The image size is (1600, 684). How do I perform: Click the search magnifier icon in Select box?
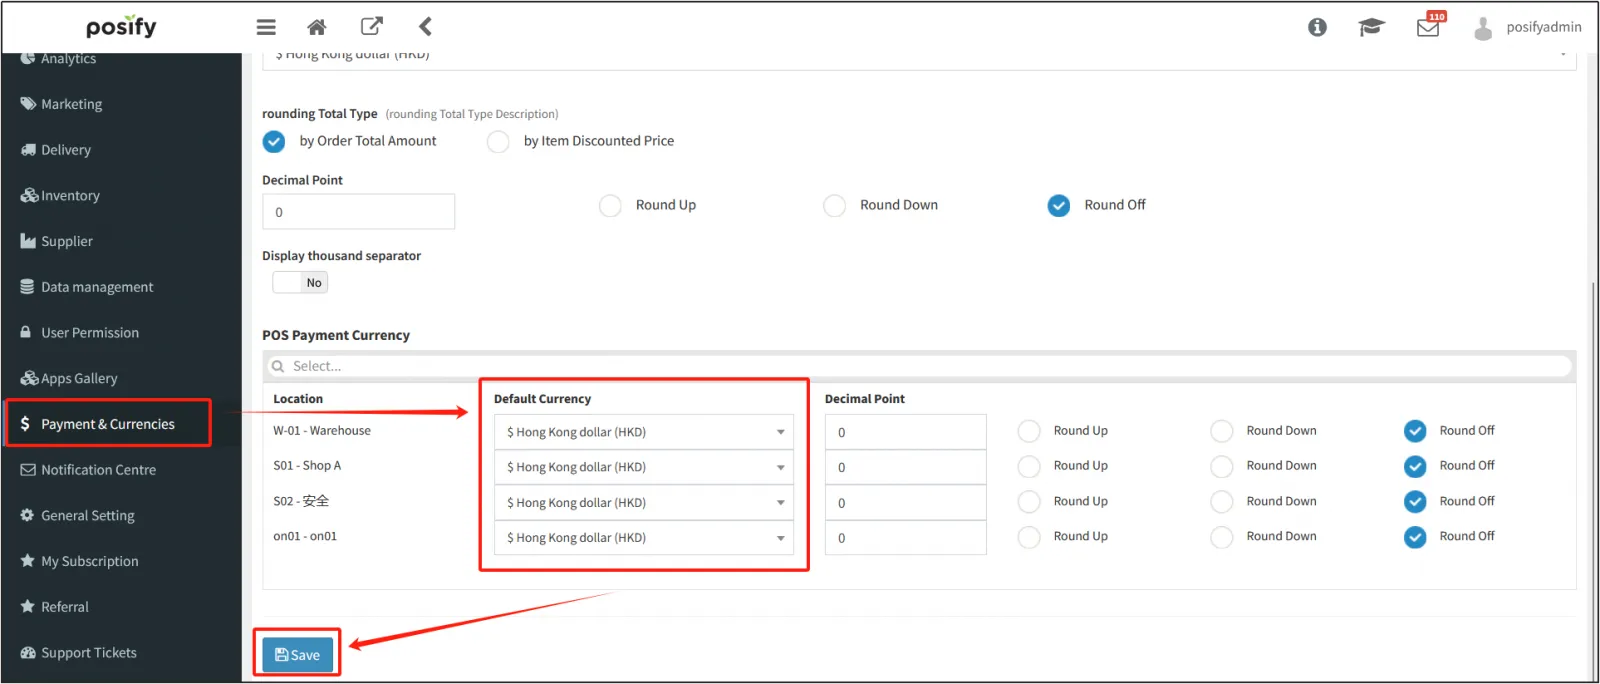[x=278, y=366]
